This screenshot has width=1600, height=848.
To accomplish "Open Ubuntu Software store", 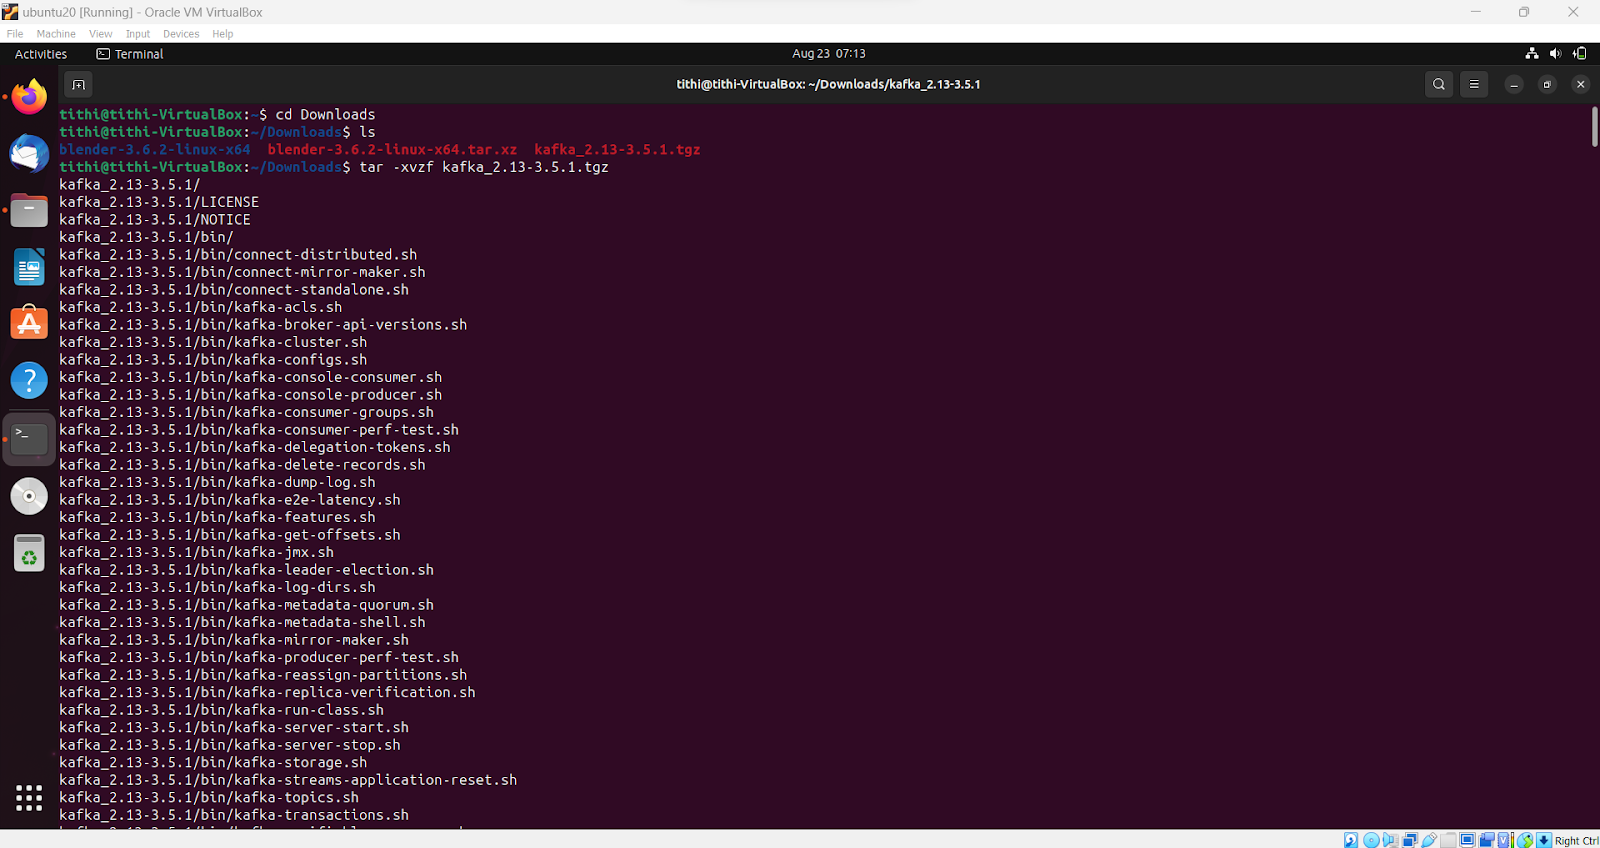I will pyautogui.click(x=29, y=324).
